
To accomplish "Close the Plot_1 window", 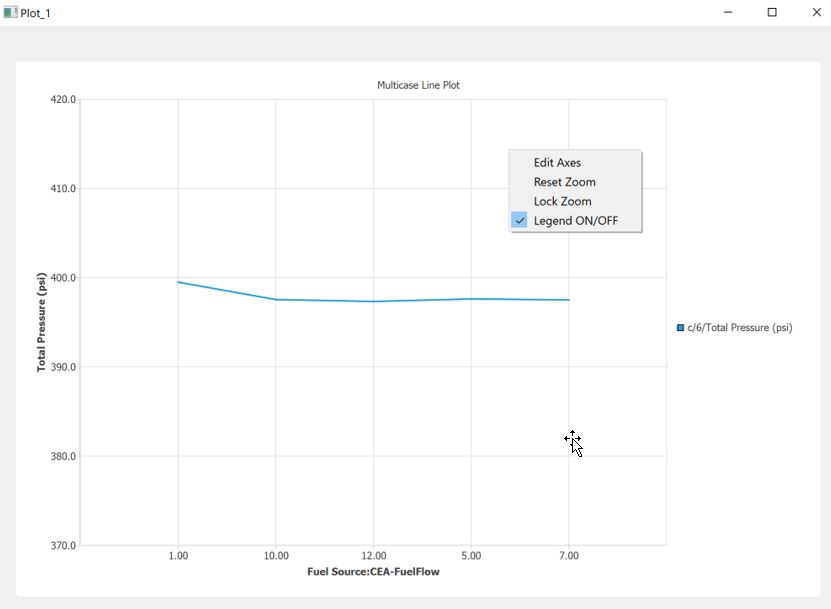I will pyautogui.click(x=815, y=13).
